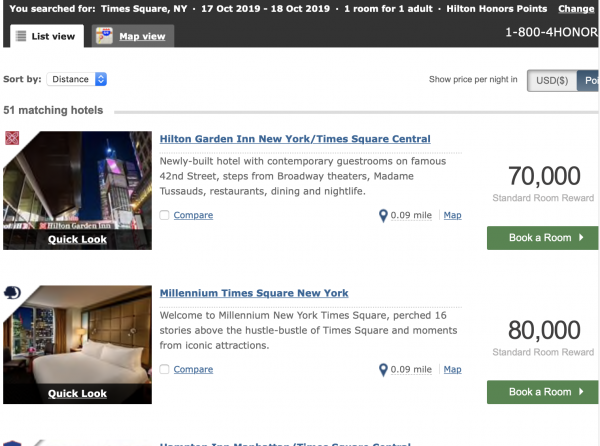Open the Sort by Distance dropdown

coord(77,79)
